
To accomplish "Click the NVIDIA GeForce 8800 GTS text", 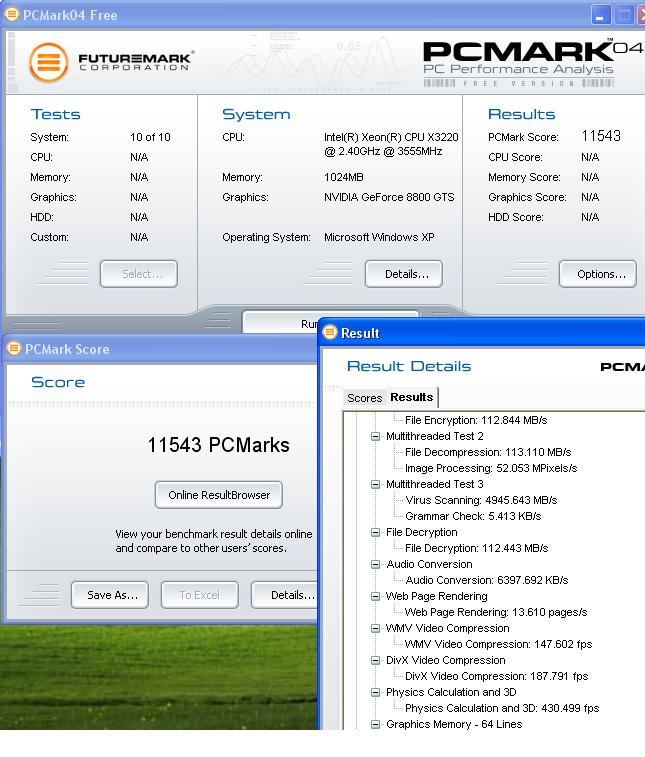I will pos(389,197).
